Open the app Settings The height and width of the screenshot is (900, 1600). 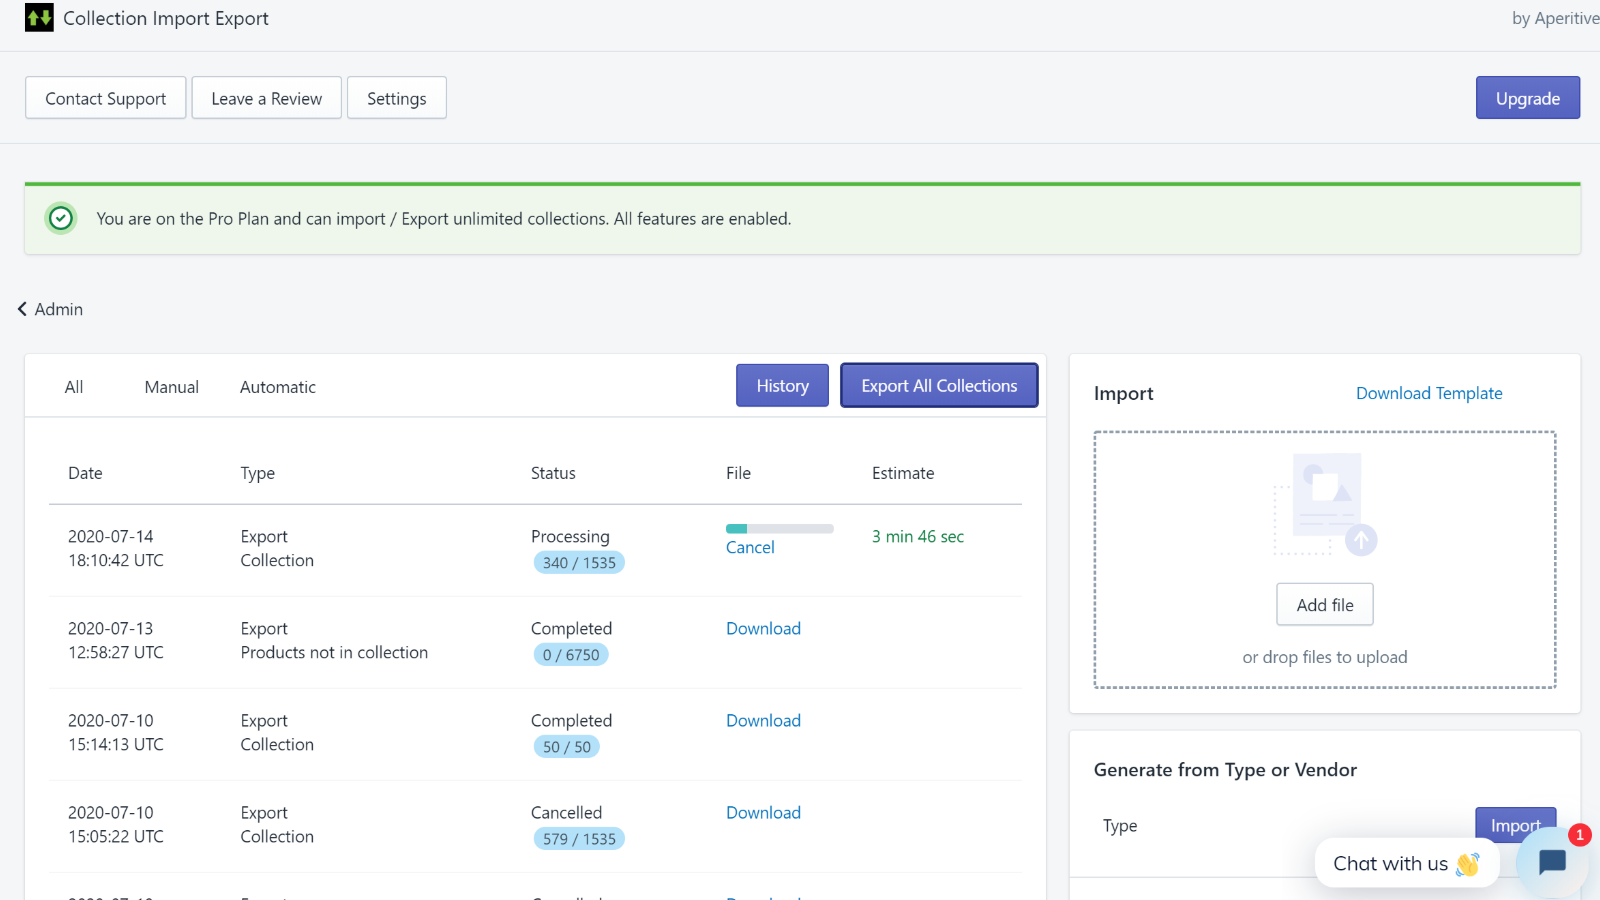click(396, 97)
